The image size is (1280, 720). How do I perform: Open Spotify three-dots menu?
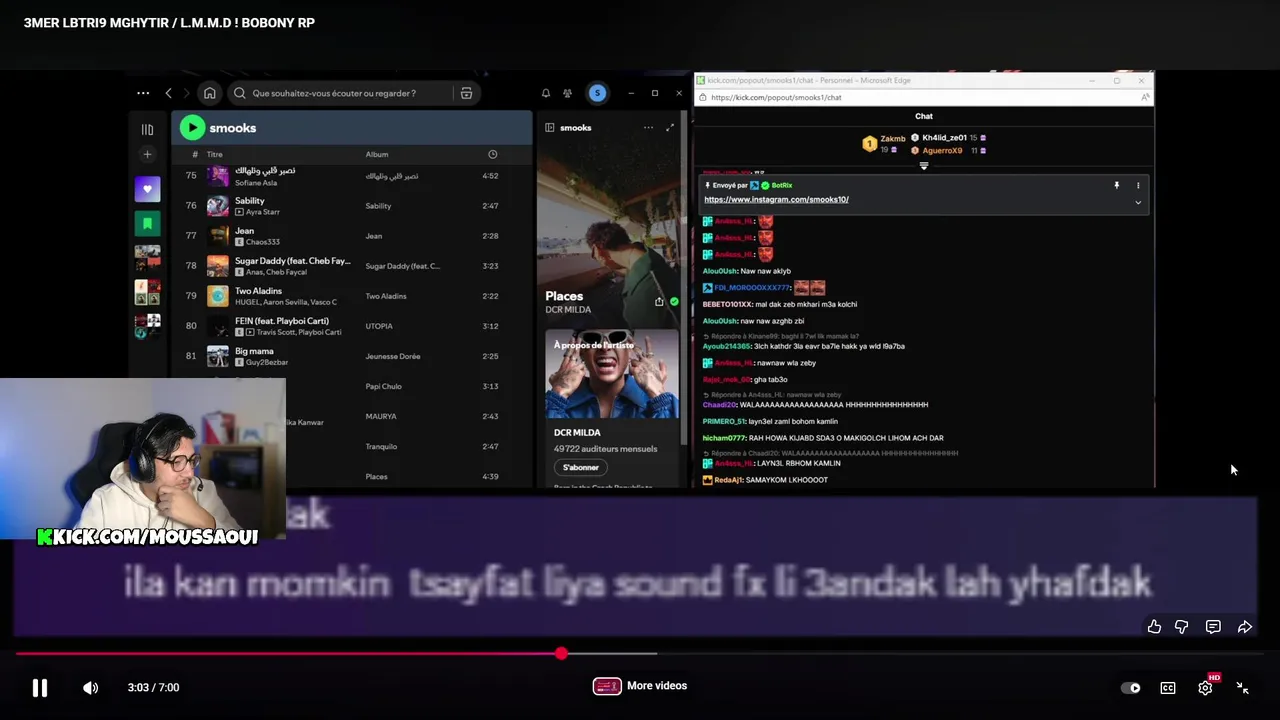143,93
